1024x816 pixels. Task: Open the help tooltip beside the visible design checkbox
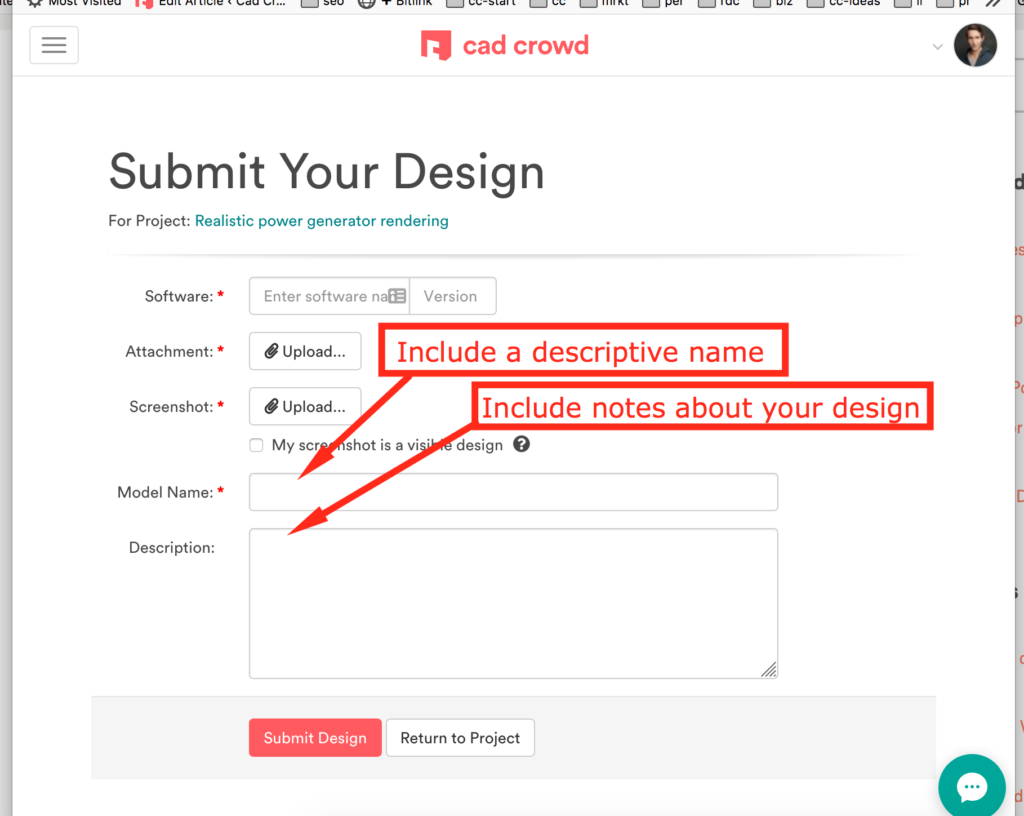pyautogui.click(x=521, y=445)
